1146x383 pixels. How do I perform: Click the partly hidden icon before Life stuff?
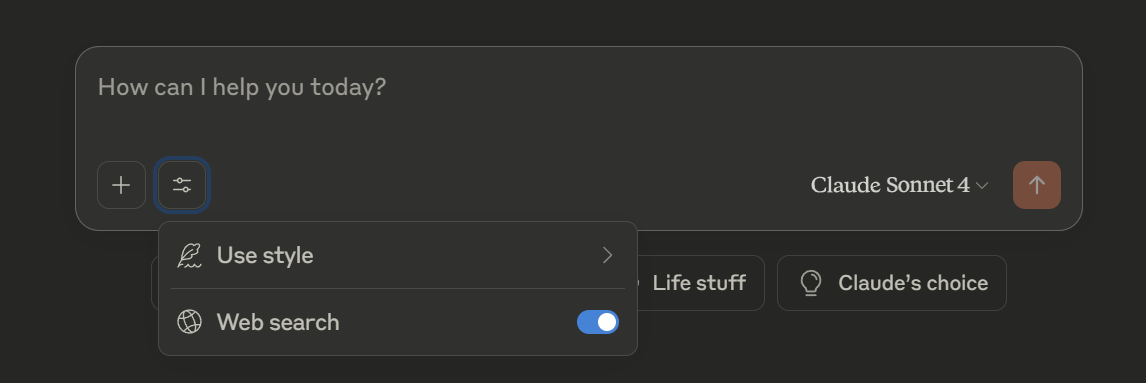pos(635,283)
